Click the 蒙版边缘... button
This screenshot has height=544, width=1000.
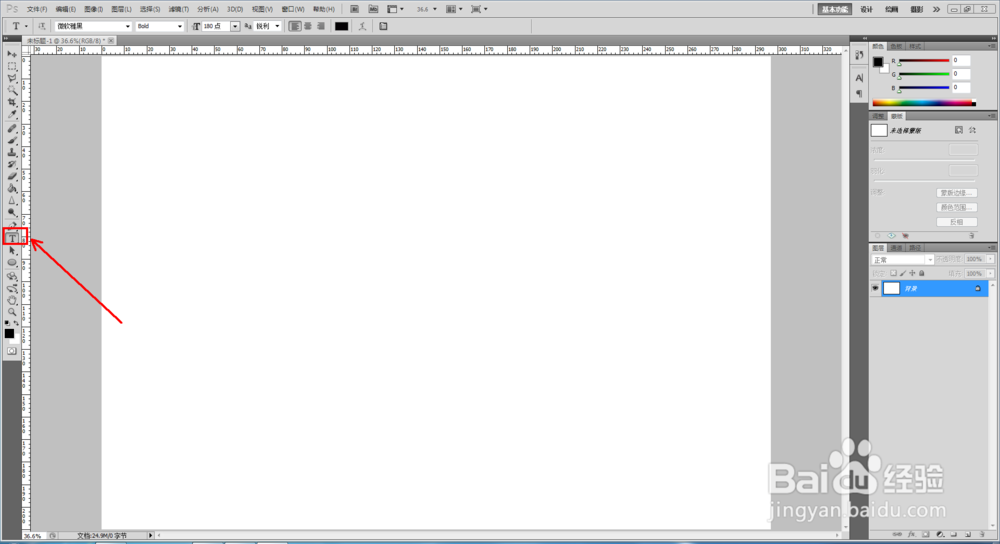tap(957, 193)
